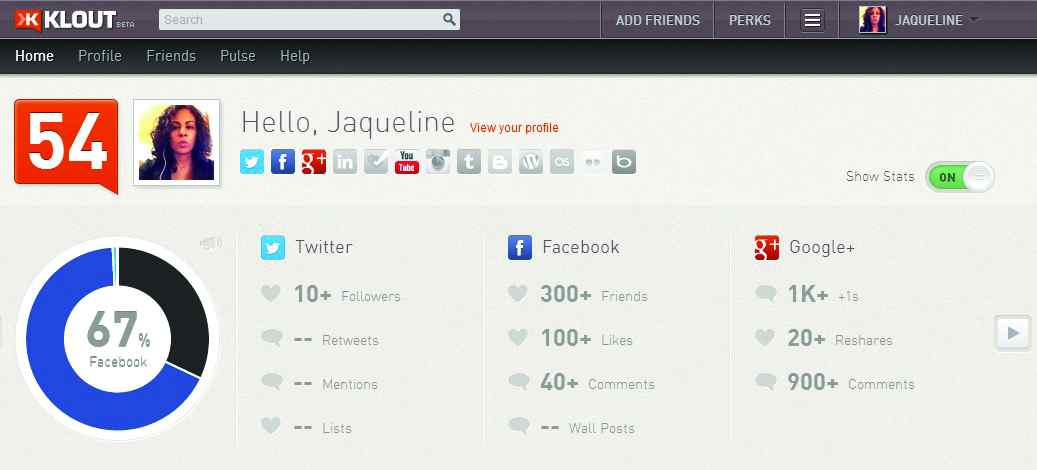The image size is (1037, 470).
Task: Open the hamburger menu icon in top bar
Action: [812, 20]
